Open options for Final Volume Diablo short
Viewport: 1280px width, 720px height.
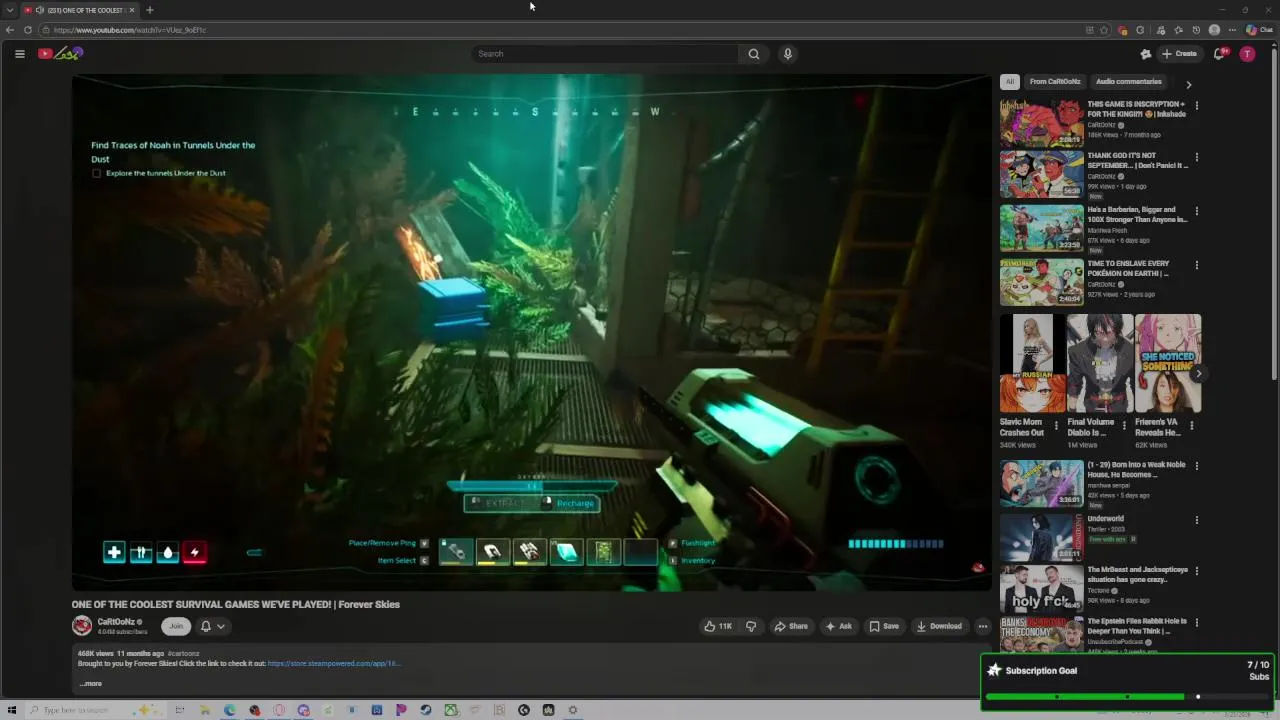coord(1124,425)
